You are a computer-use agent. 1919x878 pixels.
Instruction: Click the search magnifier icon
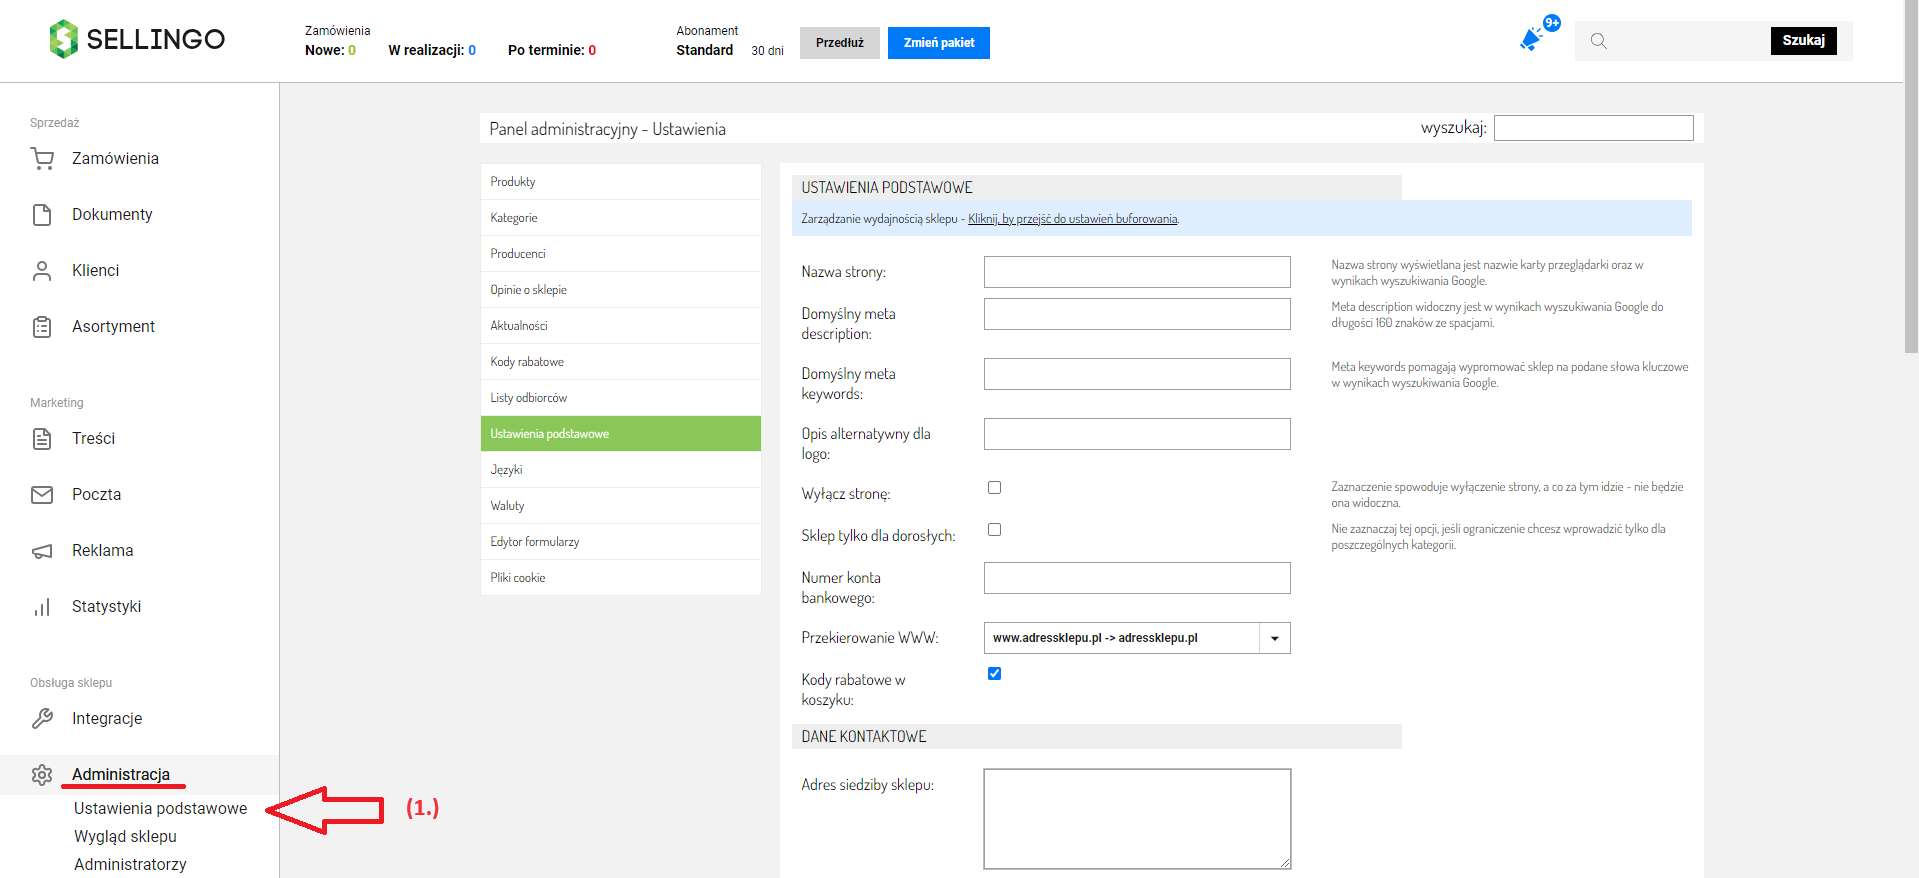click(x=1599, y=41)
